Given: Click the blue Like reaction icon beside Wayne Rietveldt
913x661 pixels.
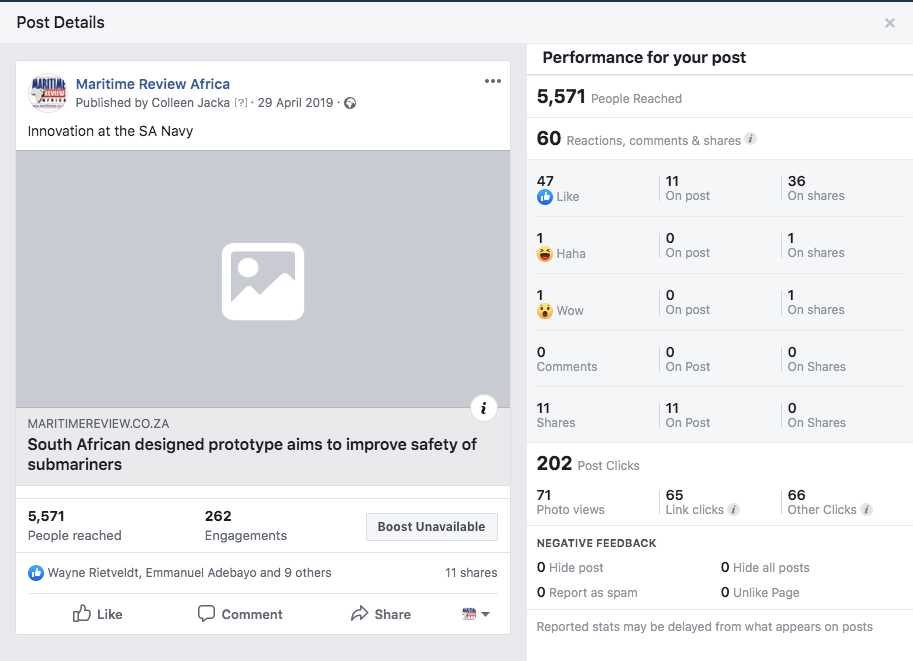Looking at the screenshot, I should (36, 573).
